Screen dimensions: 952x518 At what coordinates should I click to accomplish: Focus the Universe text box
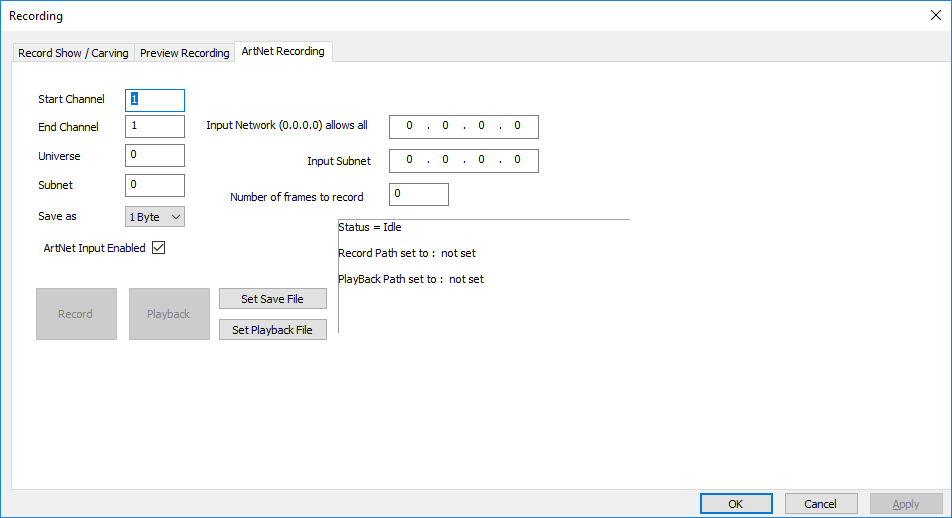[155, 155]
